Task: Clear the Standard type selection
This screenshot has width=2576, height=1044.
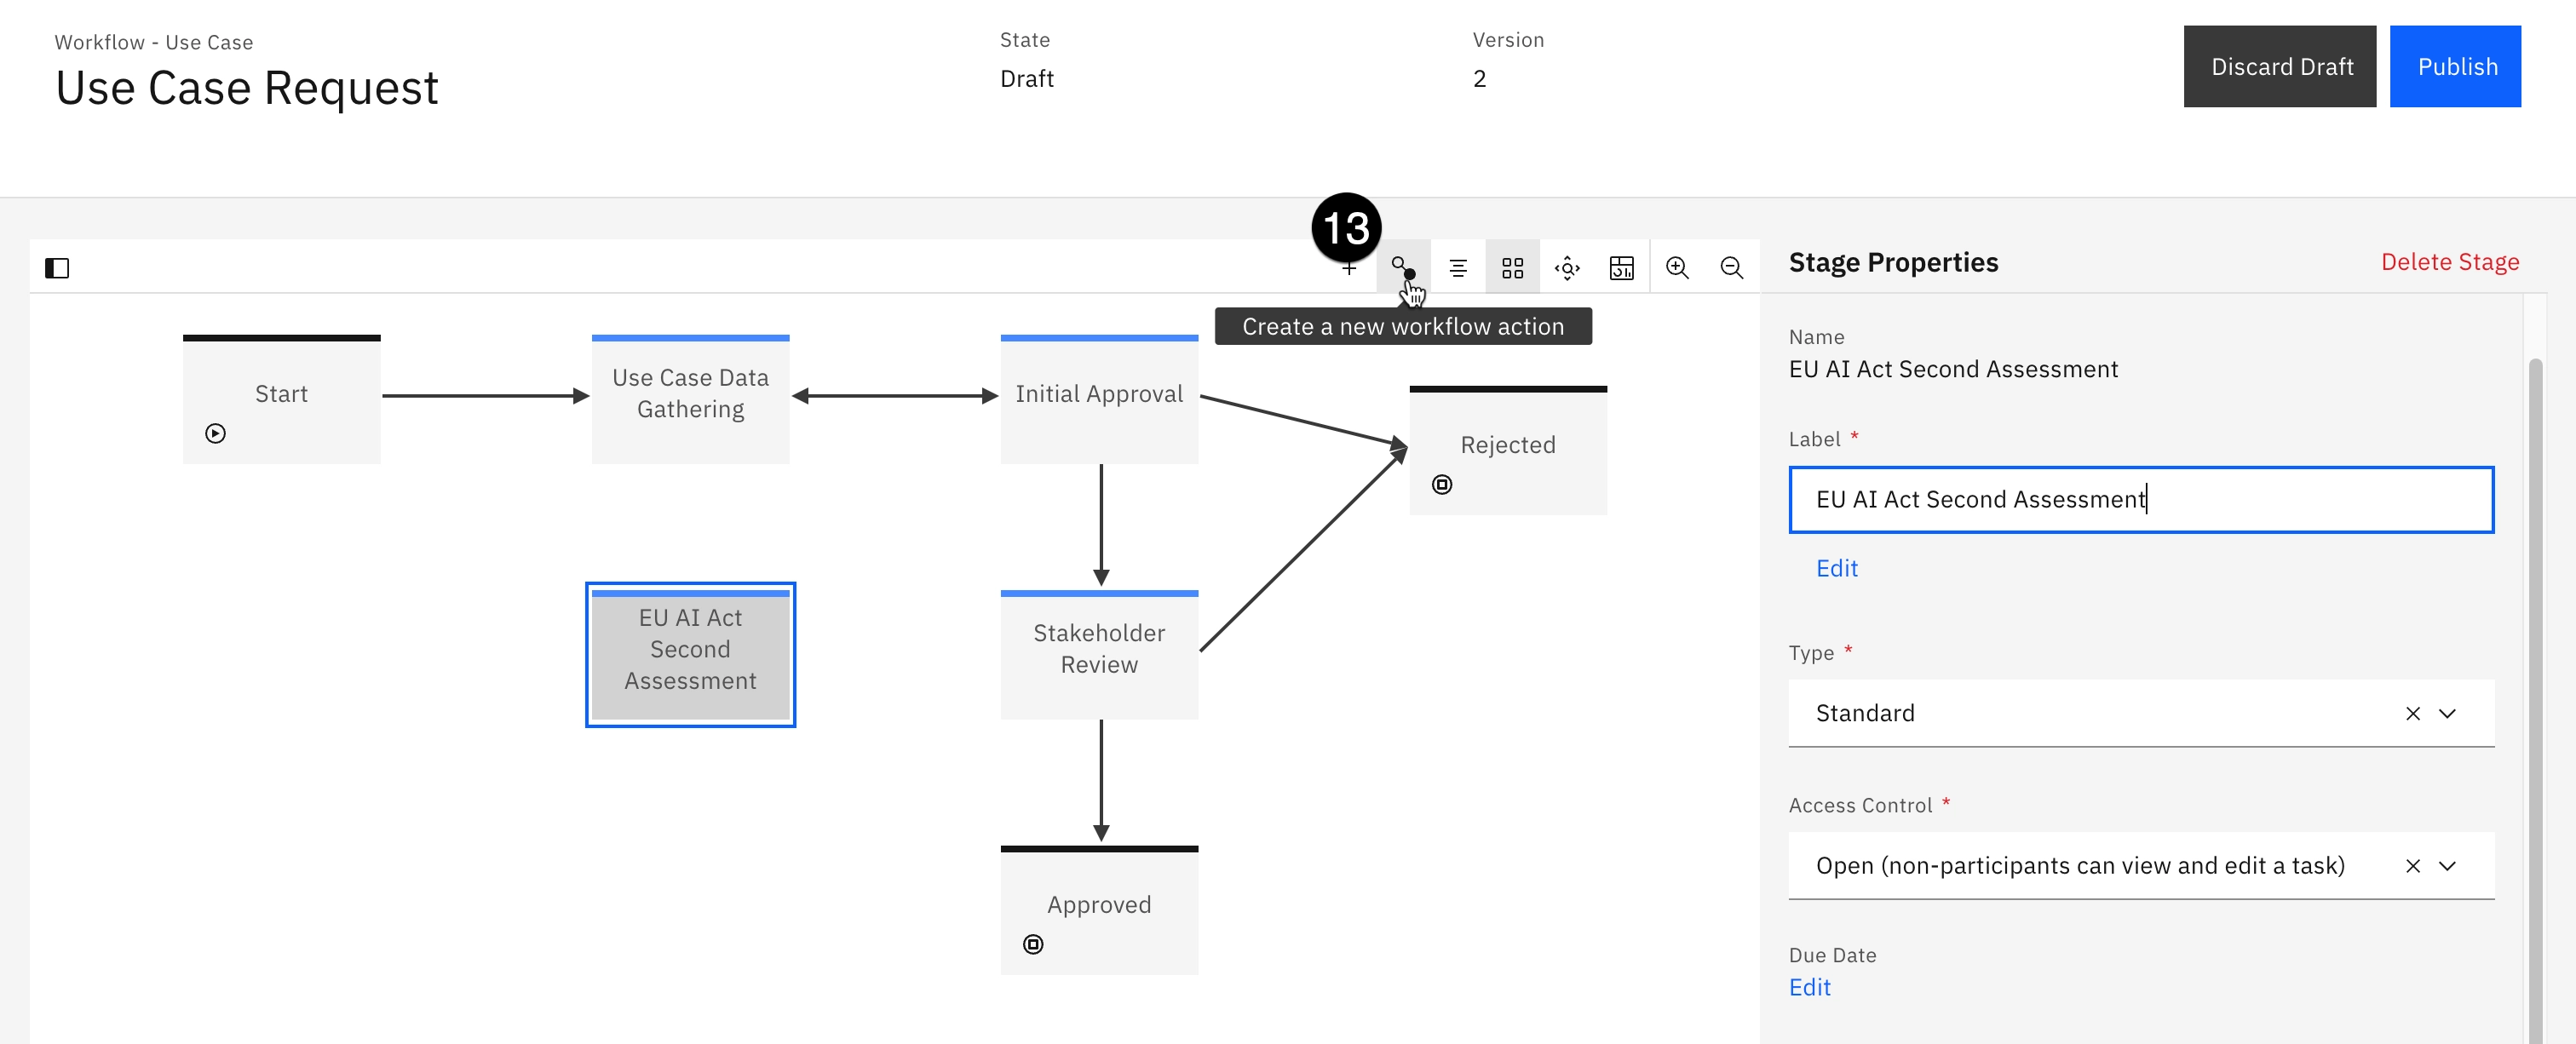Action: (x=2412, y=714)
